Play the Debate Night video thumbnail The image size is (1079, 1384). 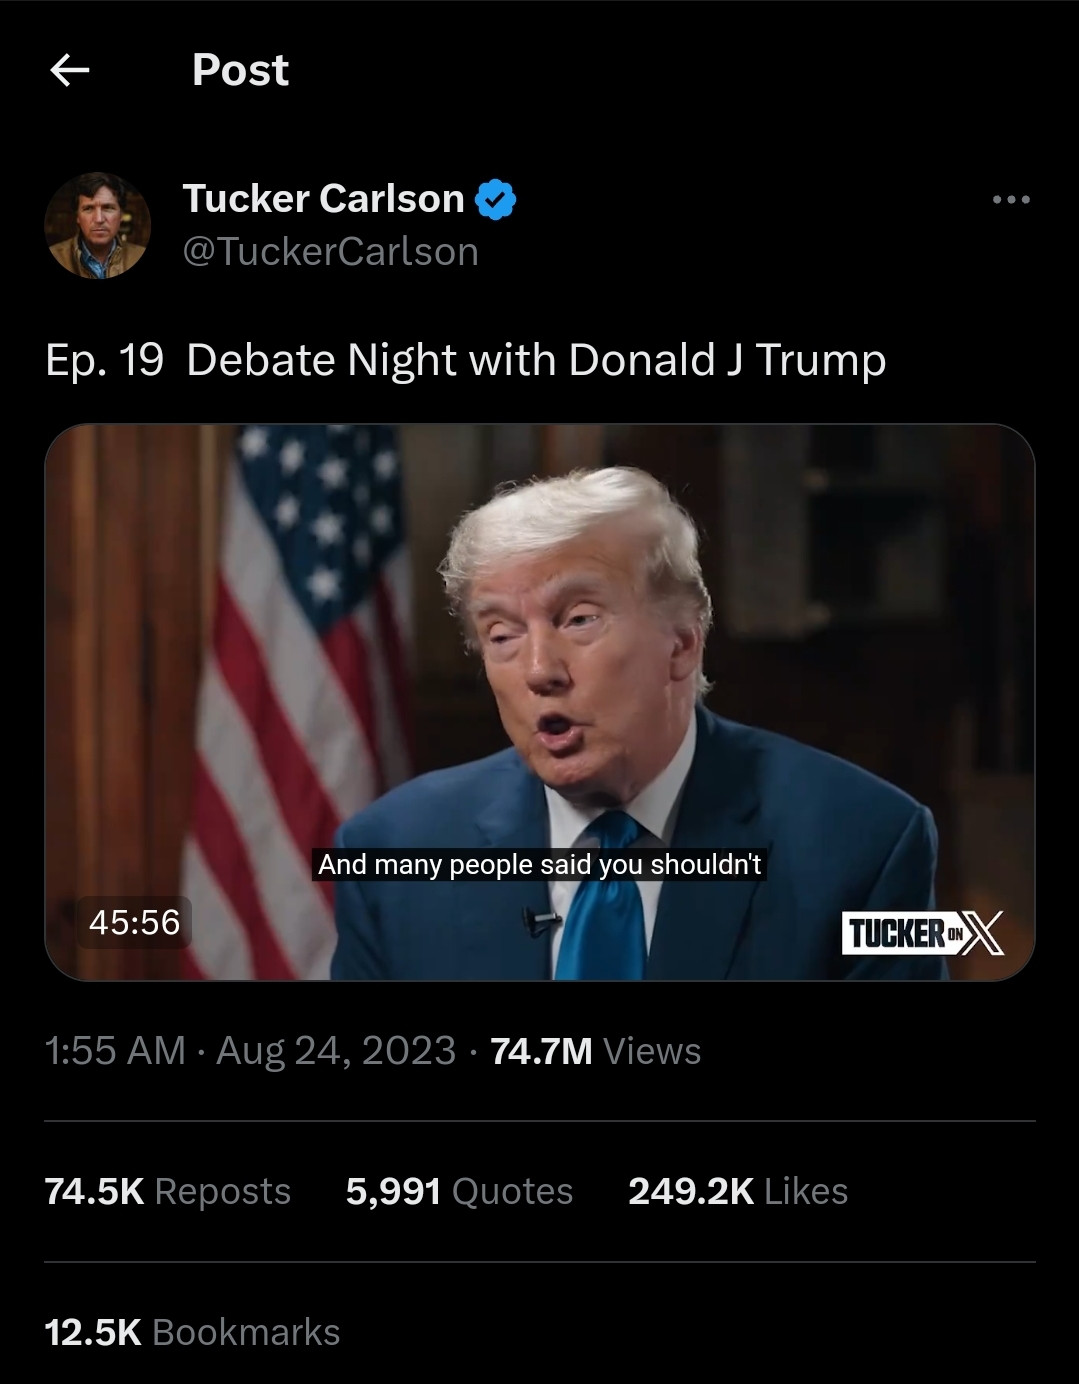tap(539, 702)
